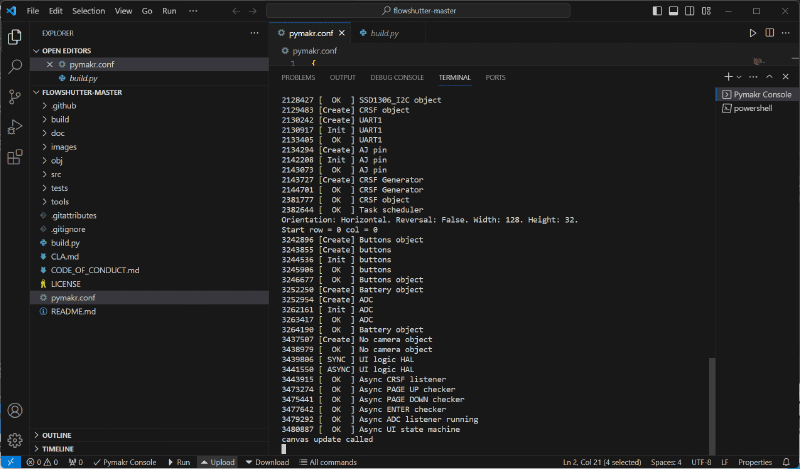
Task: Expand the src folder
Action: (x=57, y=174)
